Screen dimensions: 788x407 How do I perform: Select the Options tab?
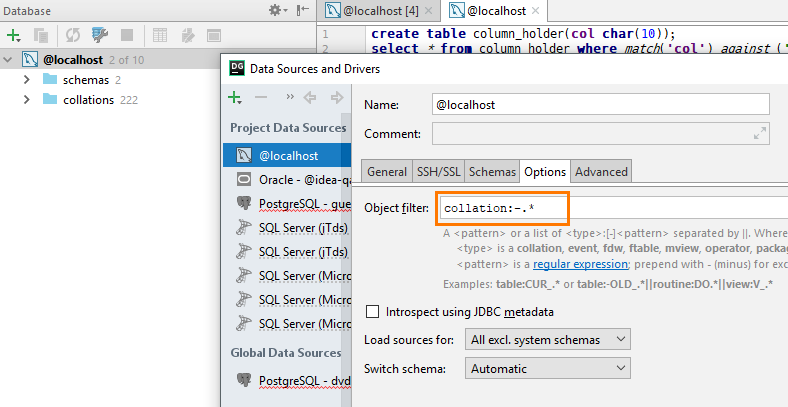545,171
